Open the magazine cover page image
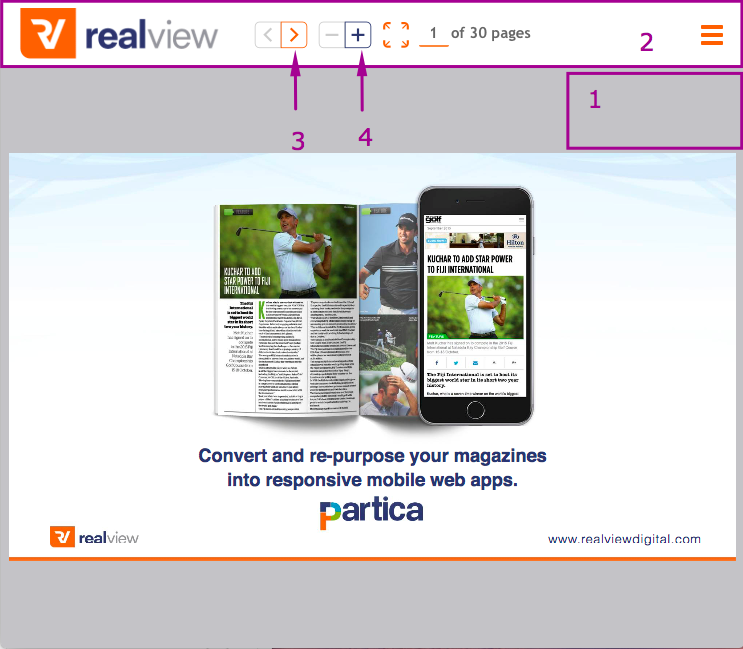Screen dimensions: 743x649 (372, 356)
